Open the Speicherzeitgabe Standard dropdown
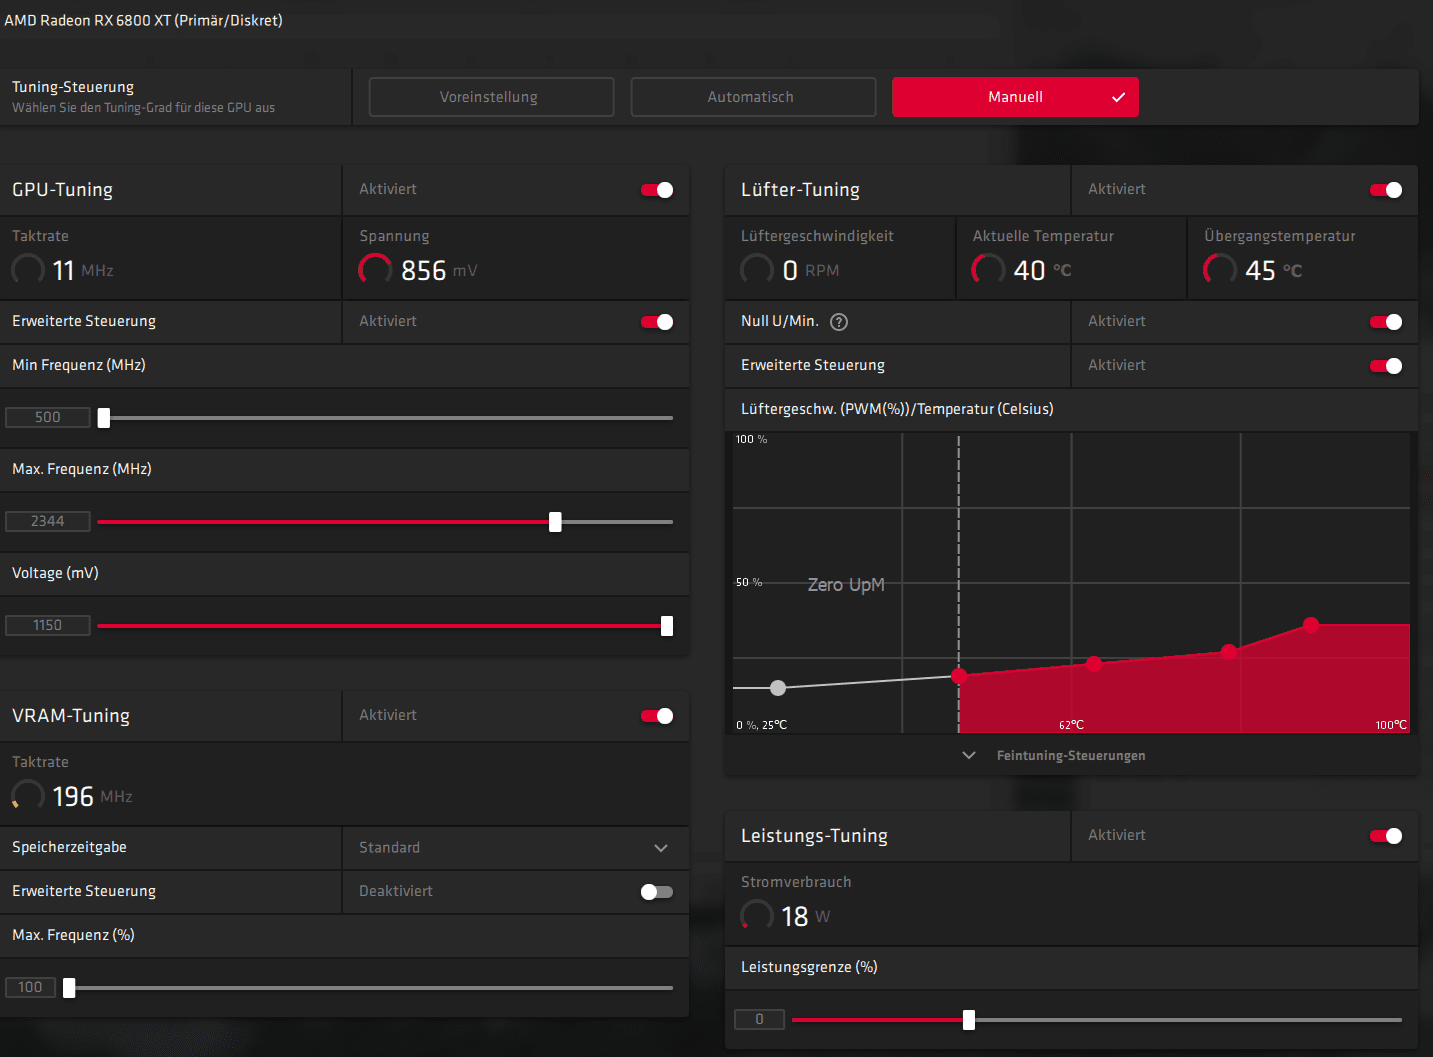Image resolution: width=1433 pixels, height=1057 pixels. tap(516, 848)
